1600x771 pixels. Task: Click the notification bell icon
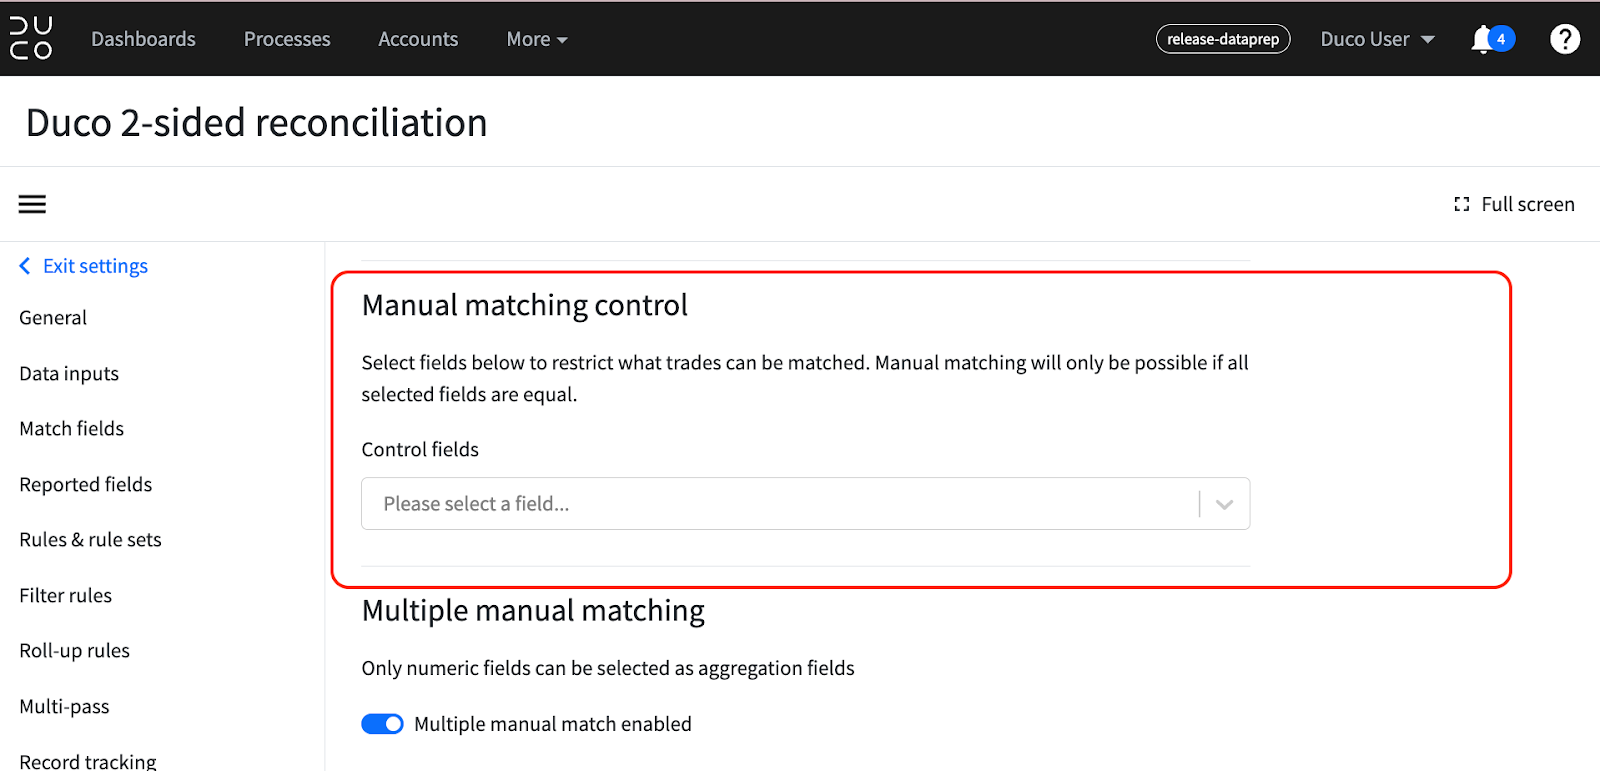[1483, 38]
